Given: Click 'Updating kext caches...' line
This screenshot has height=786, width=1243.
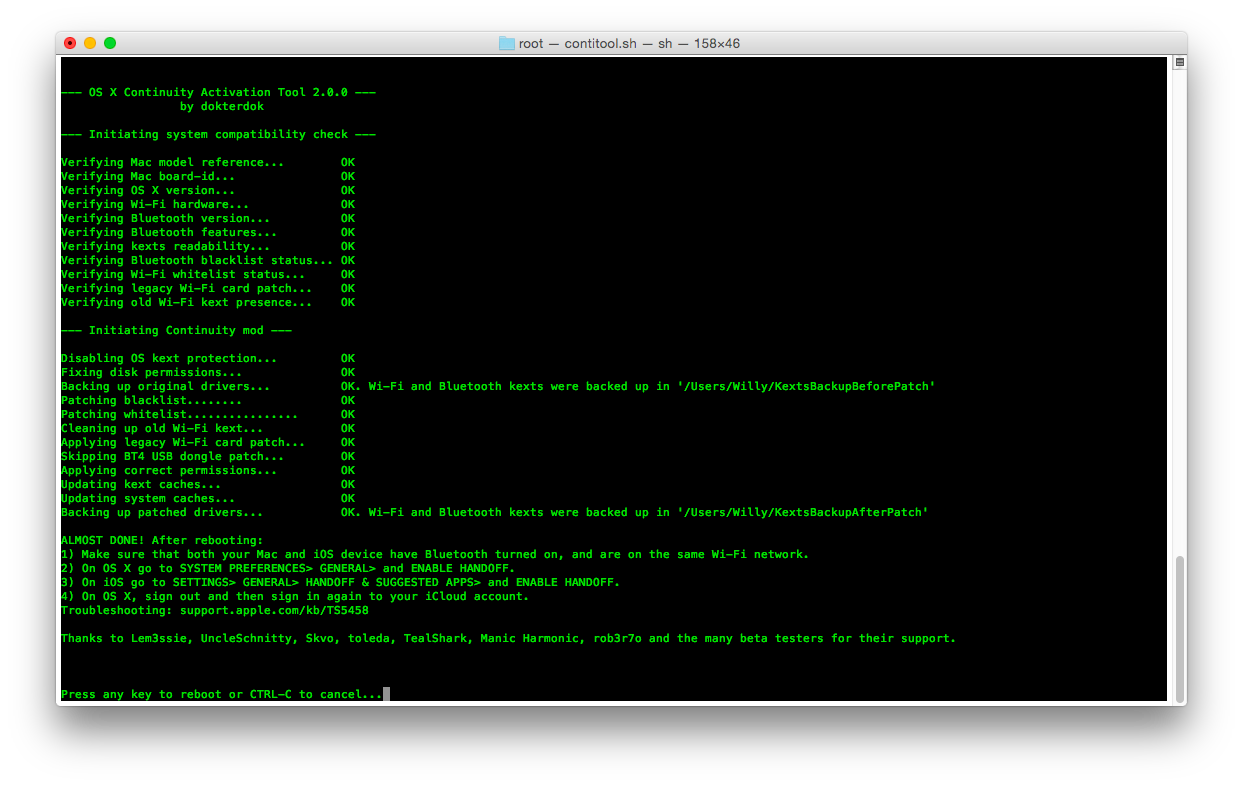Looking at the screenshot, I should point(208,484).
